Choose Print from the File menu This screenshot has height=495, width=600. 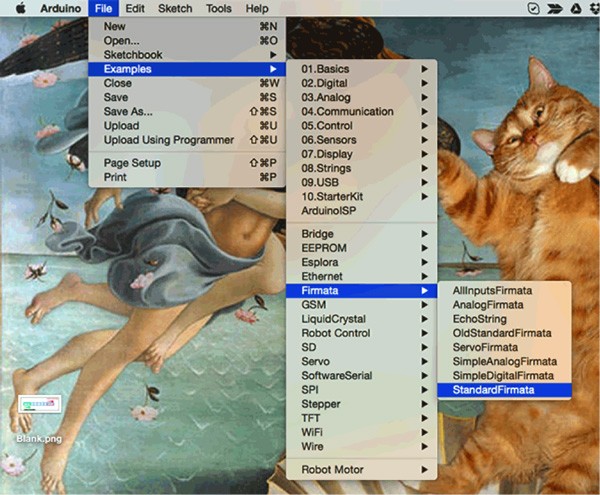[187, 177]
